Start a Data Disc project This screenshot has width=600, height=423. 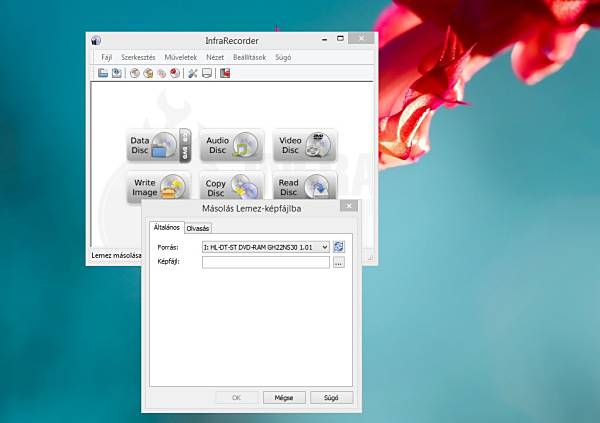153,145
